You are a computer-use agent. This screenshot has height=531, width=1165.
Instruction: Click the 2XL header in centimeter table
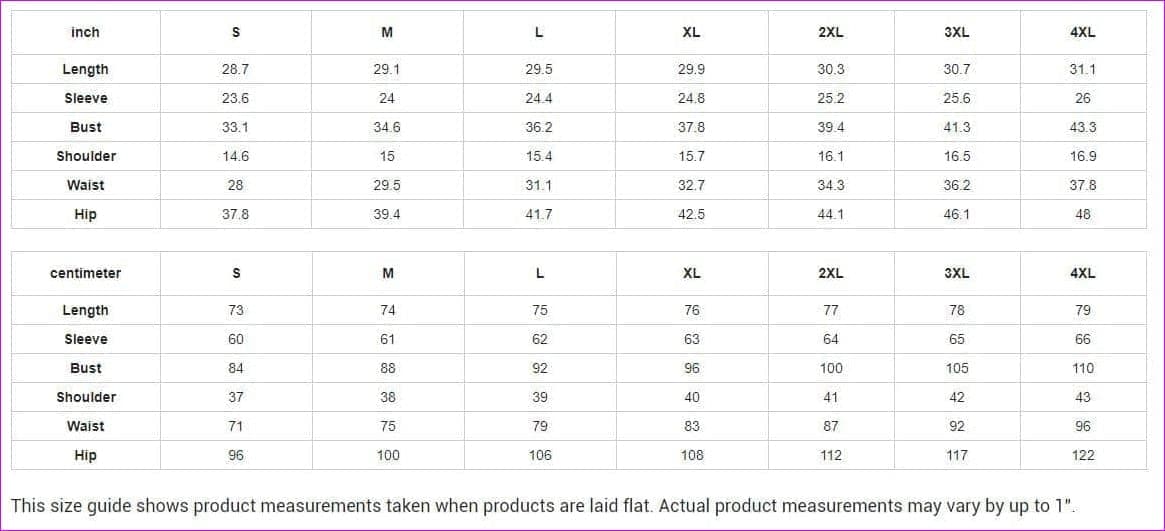click(831, 273)
